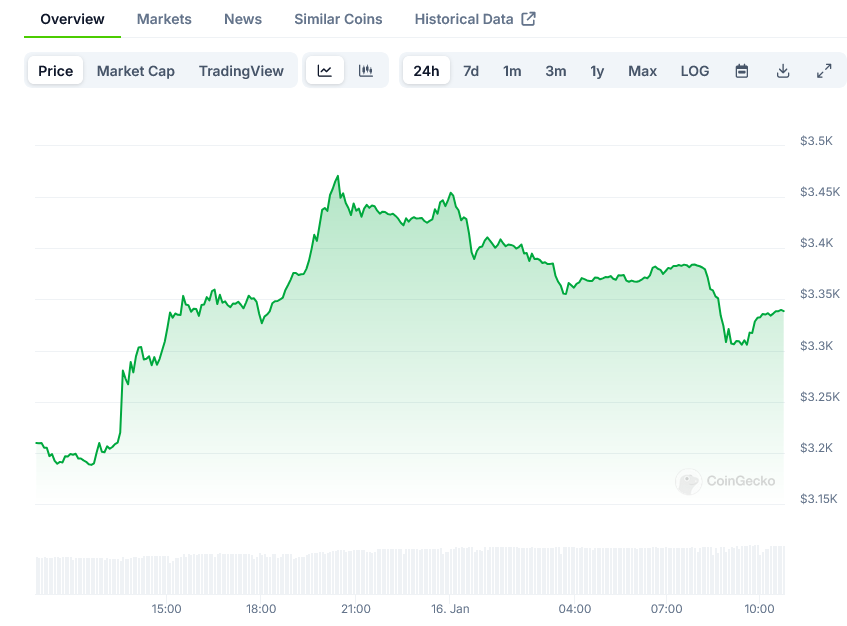The image size is (847, 626).
Task: Select Market Cap chart mode
Action: tap(136, 71)
